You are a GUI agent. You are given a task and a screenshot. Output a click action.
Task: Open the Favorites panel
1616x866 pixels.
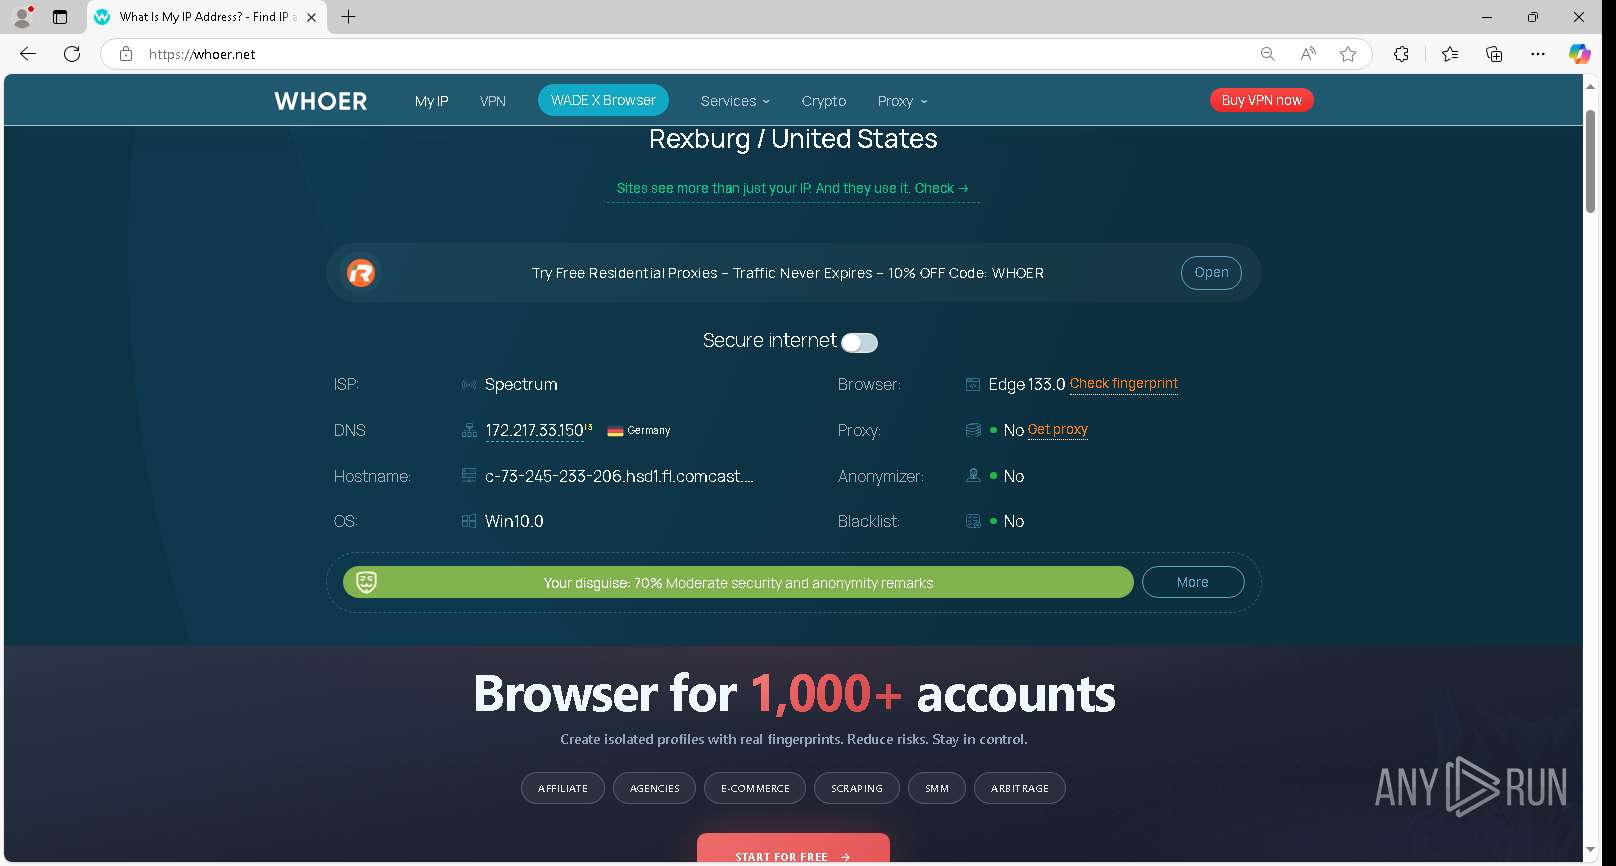click(1450, 54)
